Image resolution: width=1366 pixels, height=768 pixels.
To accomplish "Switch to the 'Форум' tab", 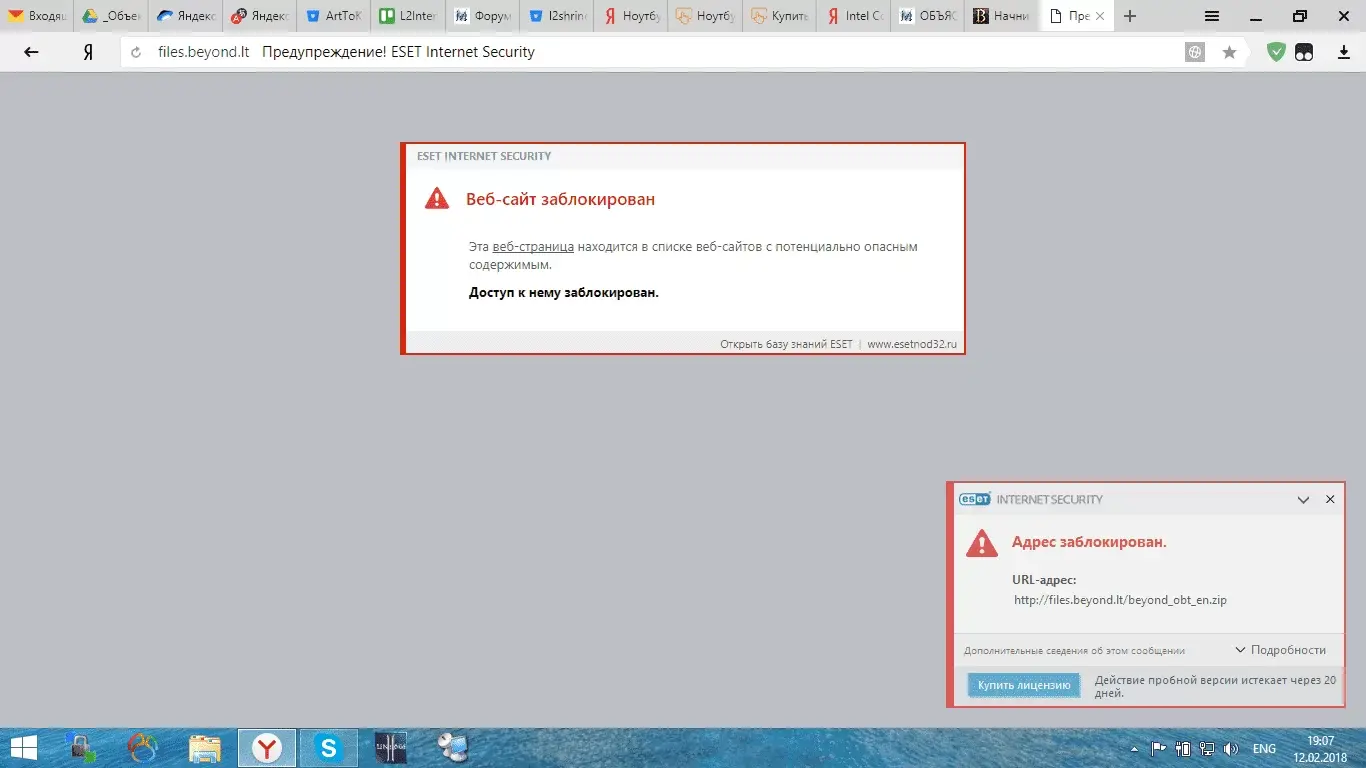I will coord(482,16).
